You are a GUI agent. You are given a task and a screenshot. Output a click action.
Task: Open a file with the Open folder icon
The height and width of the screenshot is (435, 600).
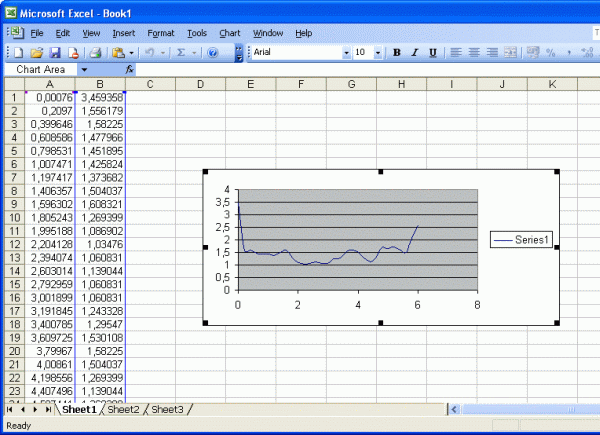(x=37, y=52)
